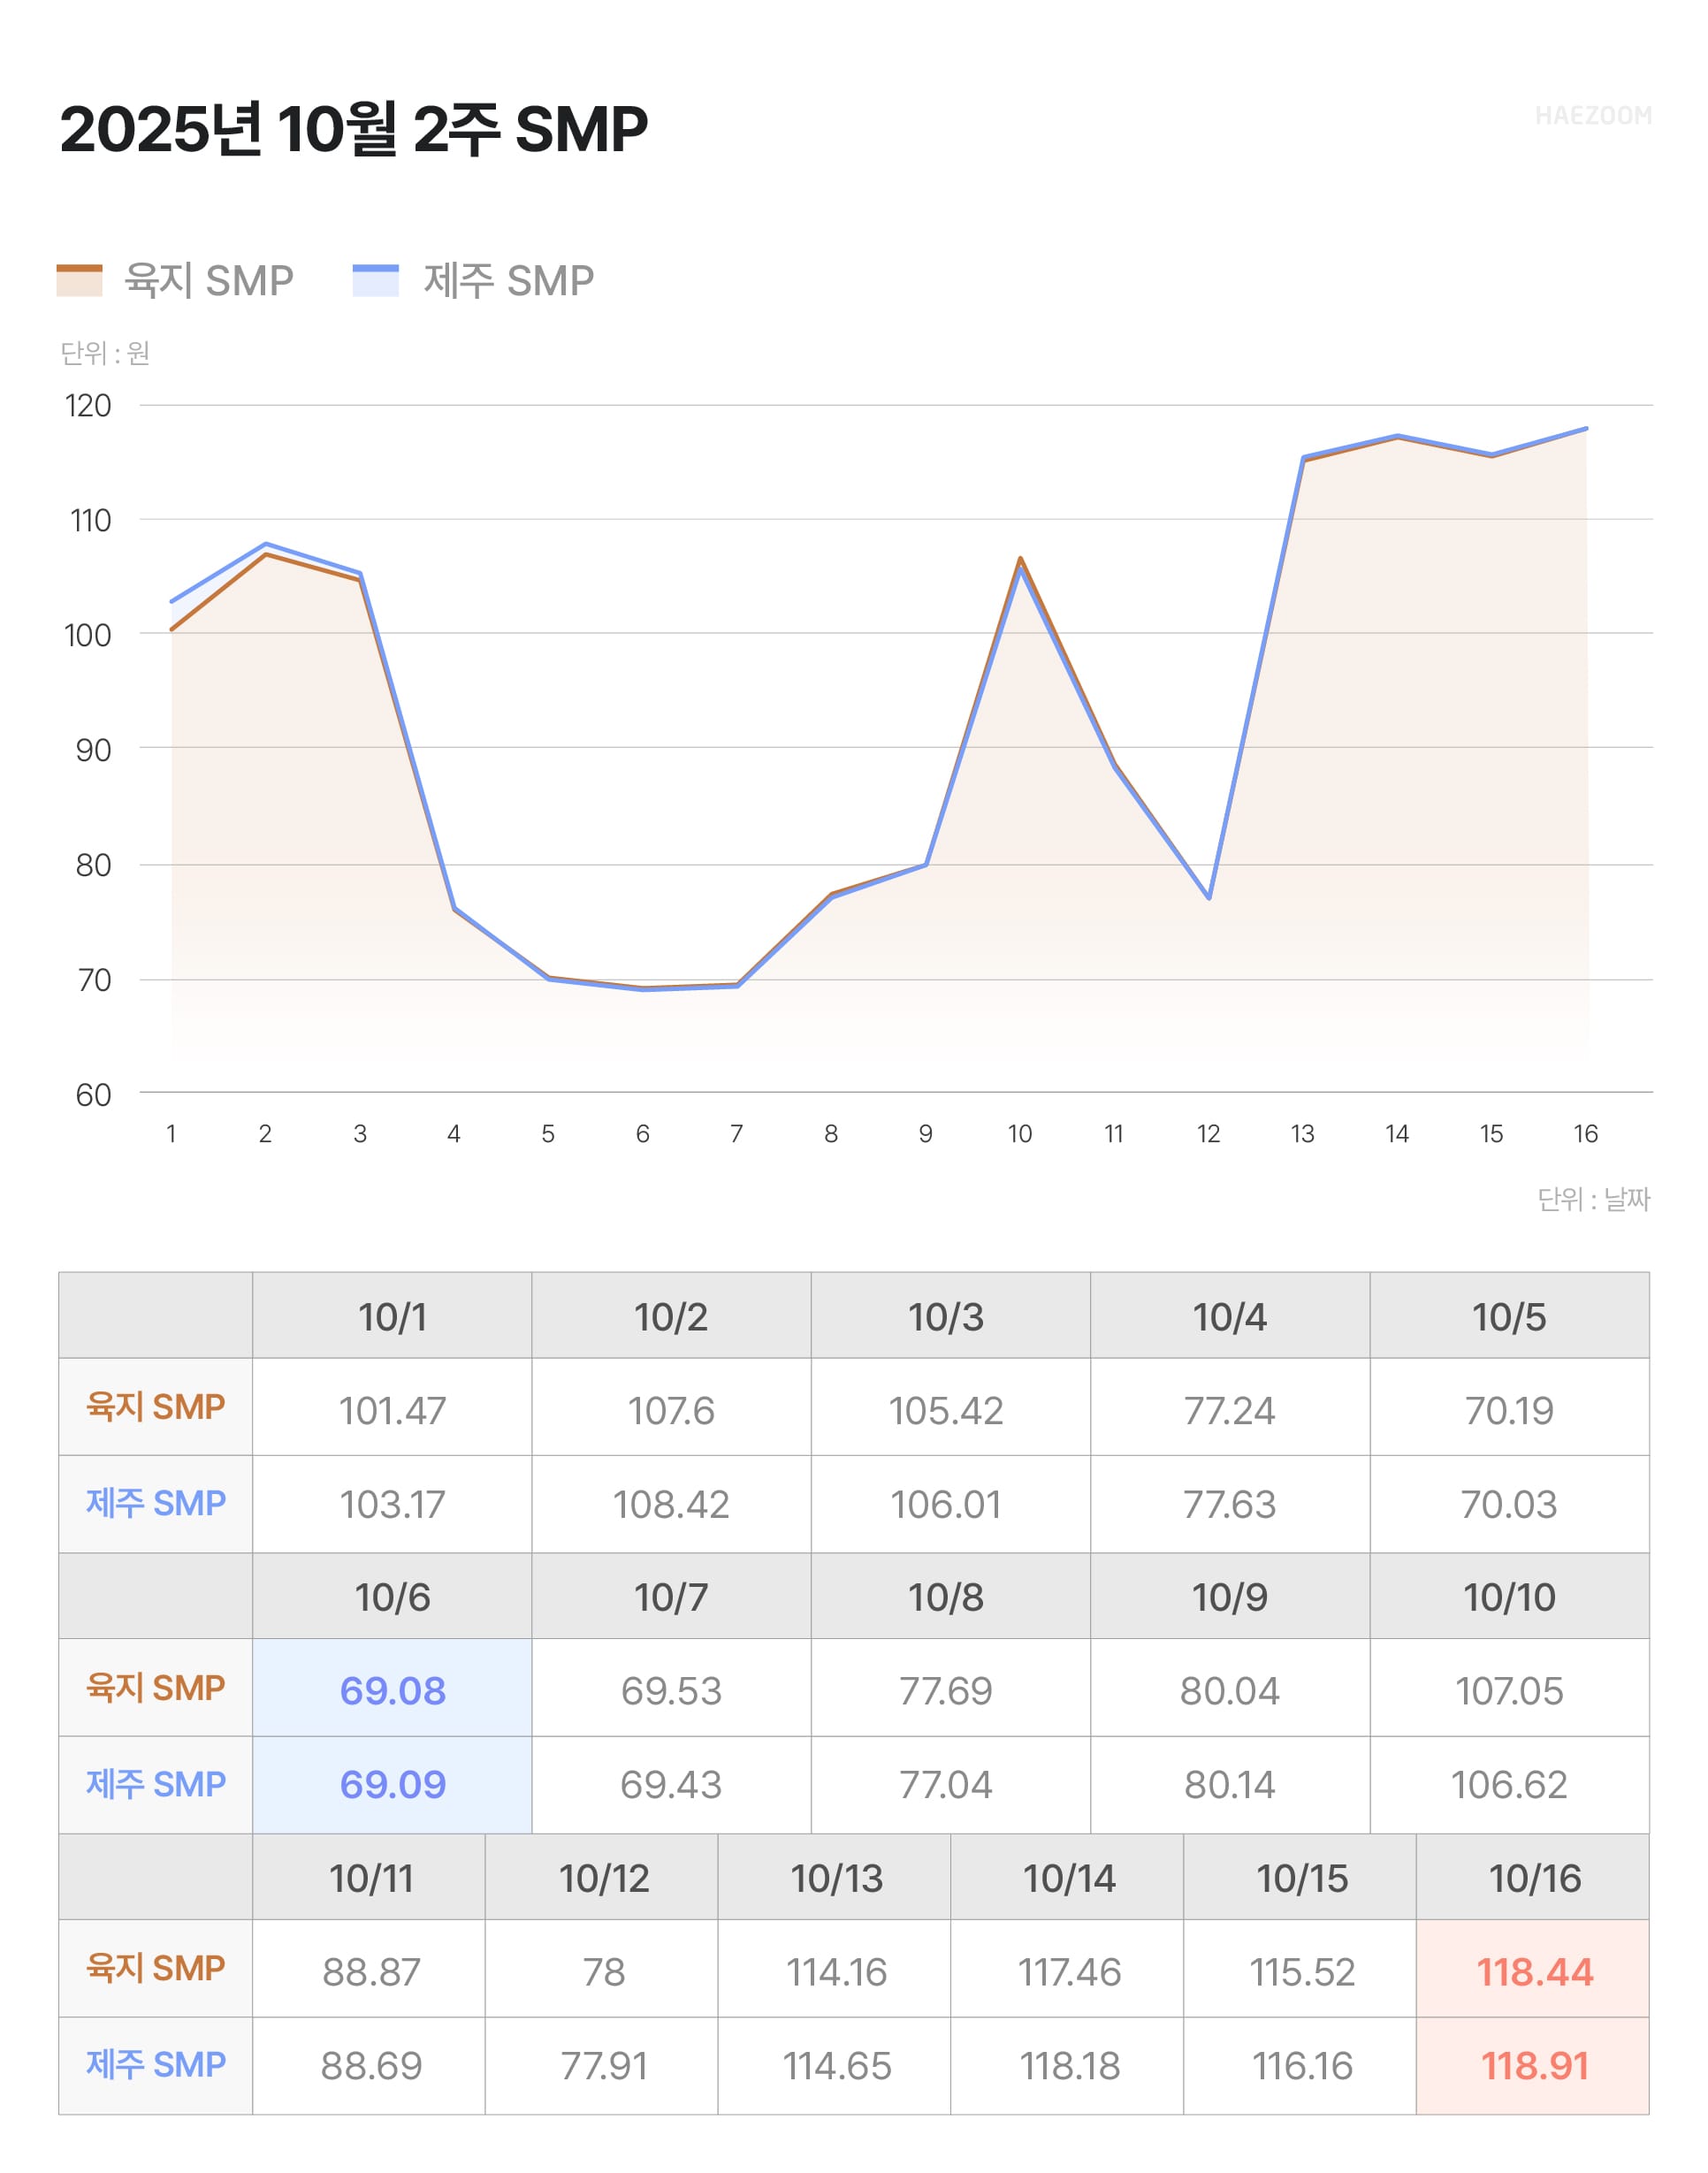
Task: Select the 10/16 column header
Action: (x=1534, y=1878)
